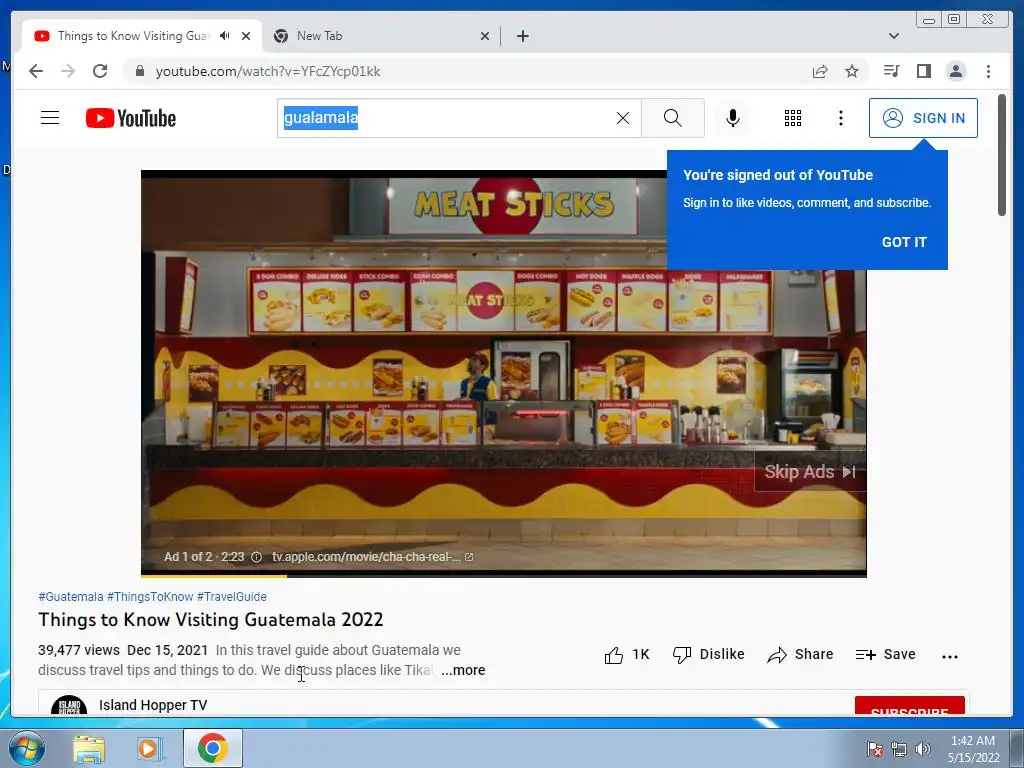Click the SIGN IN button
1024x768 pixels.
coord(923,118)
